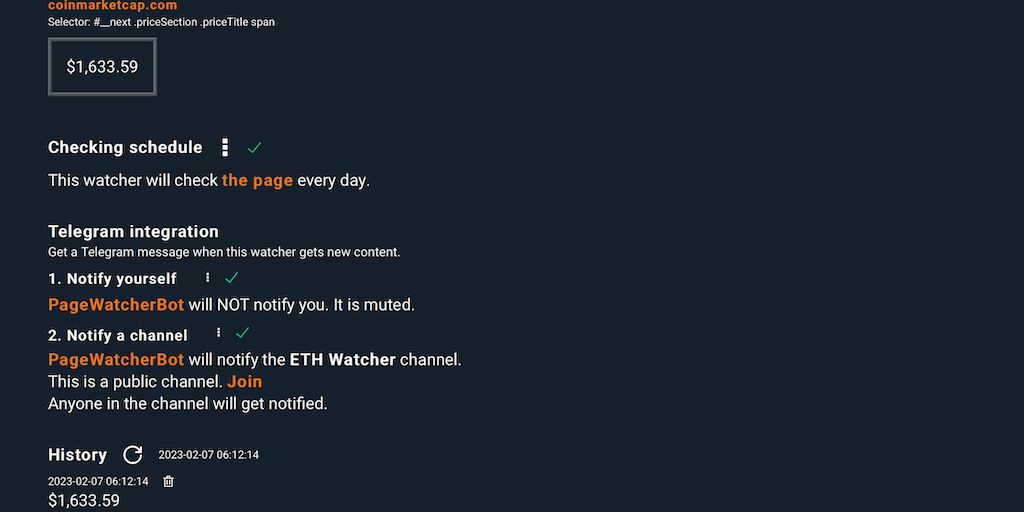Click the $1,633.59 watched value box
The width and height of the screenshot is (1024, 512).
(102, 67)
